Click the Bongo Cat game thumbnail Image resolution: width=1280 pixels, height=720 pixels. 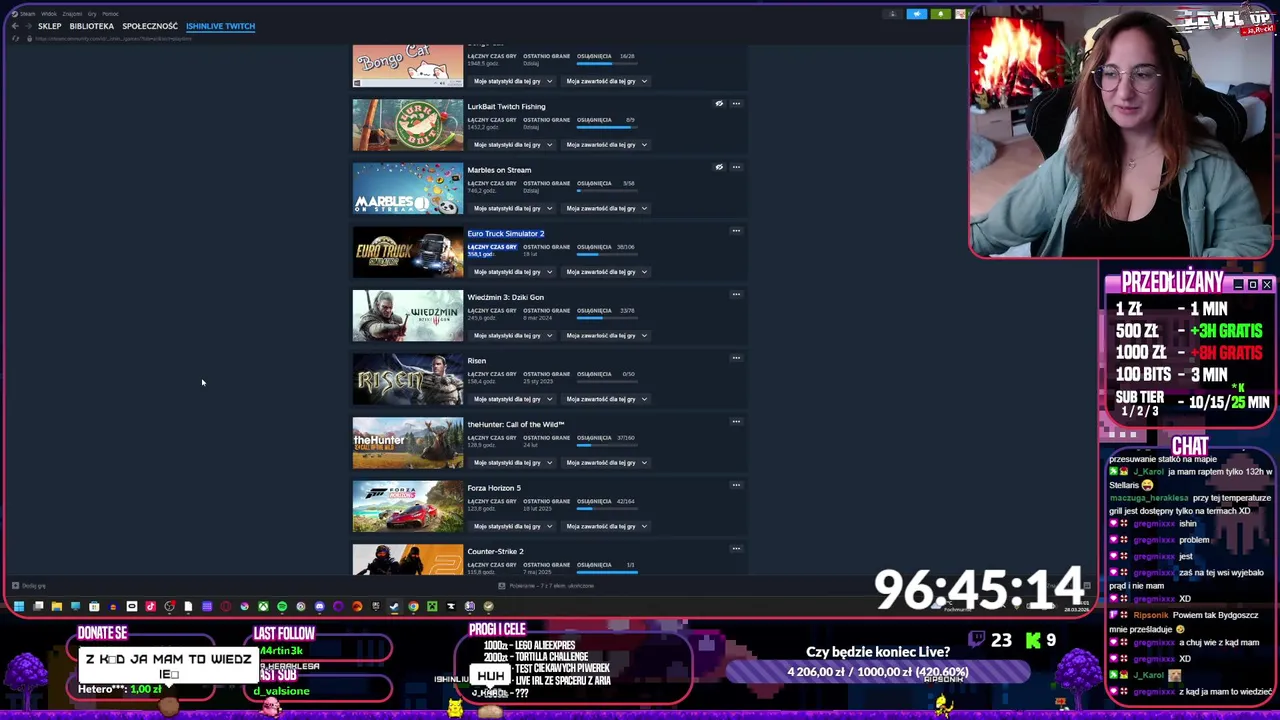(x=408, y=66)
